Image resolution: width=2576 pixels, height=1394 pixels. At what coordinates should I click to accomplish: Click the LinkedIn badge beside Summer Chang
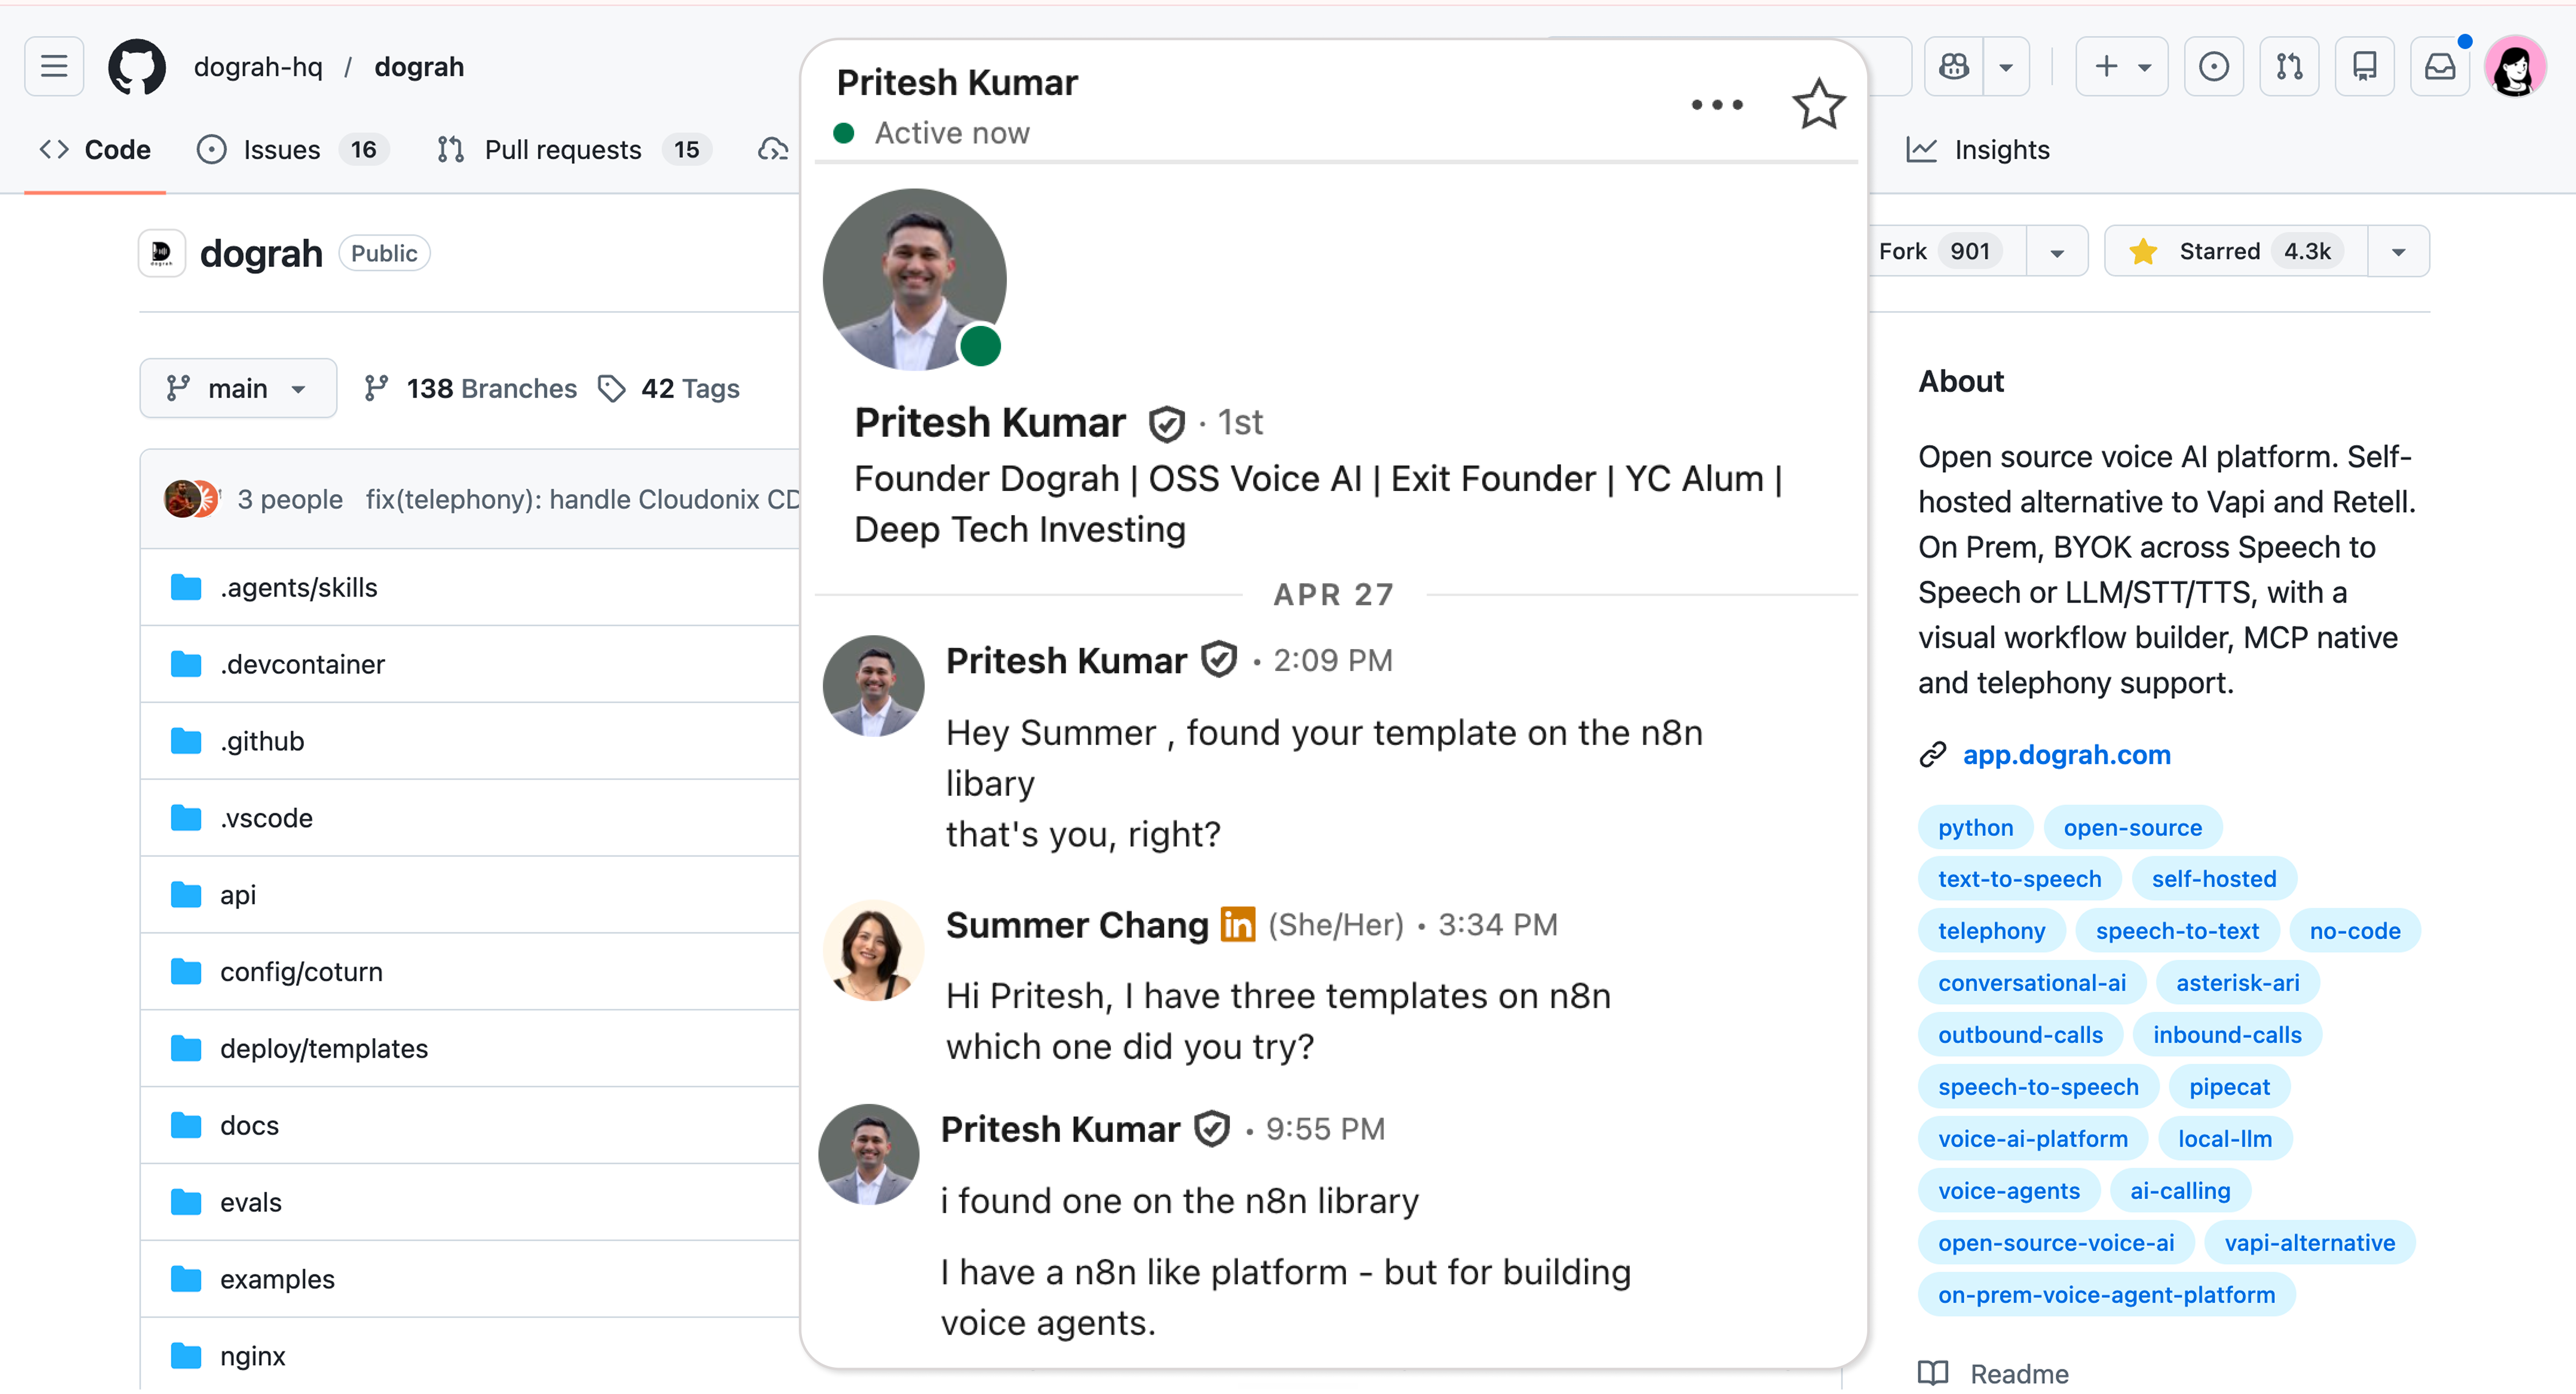tap(1237, 924)
